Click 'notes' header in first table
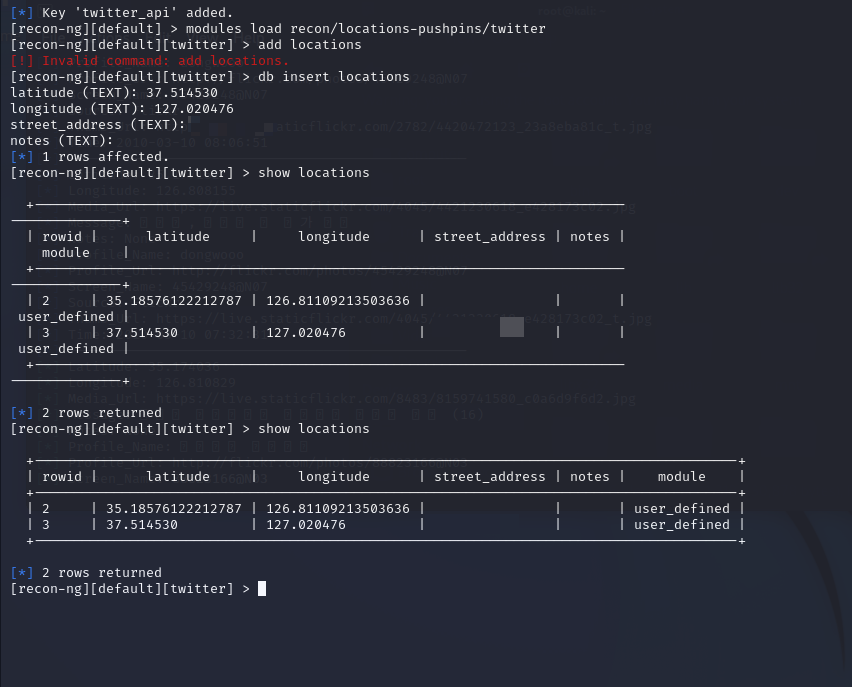Screen dimensions: 852x687 590,237
